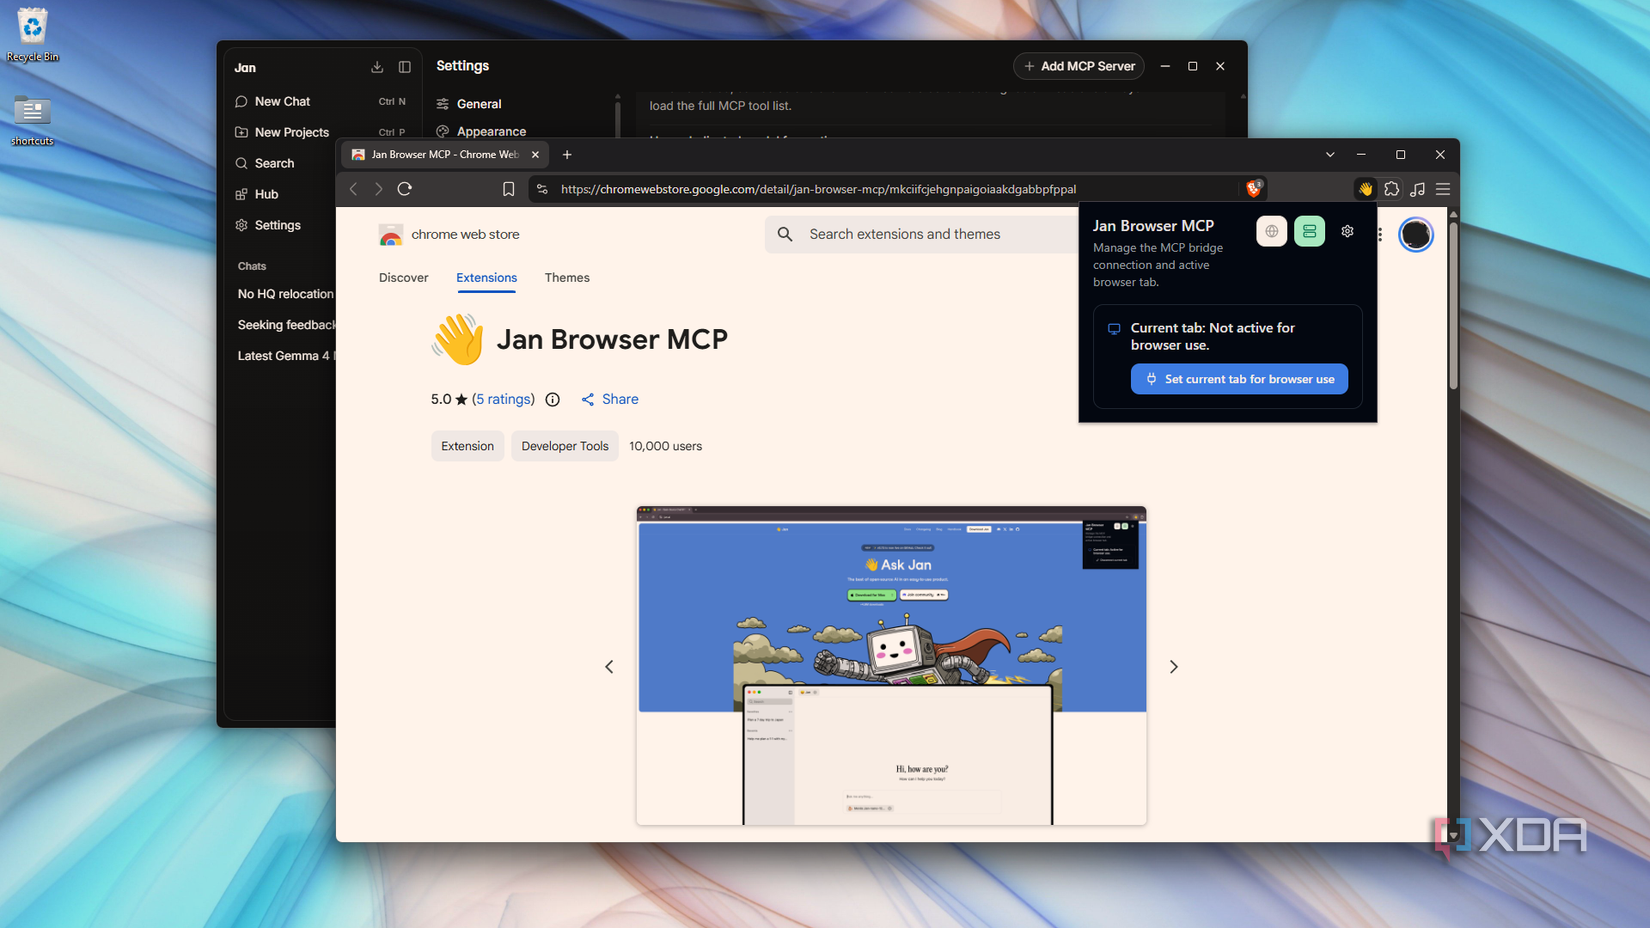Viewport: 1650px width, 928px height.
Task: Click the waving hand extension logo
Action: click(457, 339)
